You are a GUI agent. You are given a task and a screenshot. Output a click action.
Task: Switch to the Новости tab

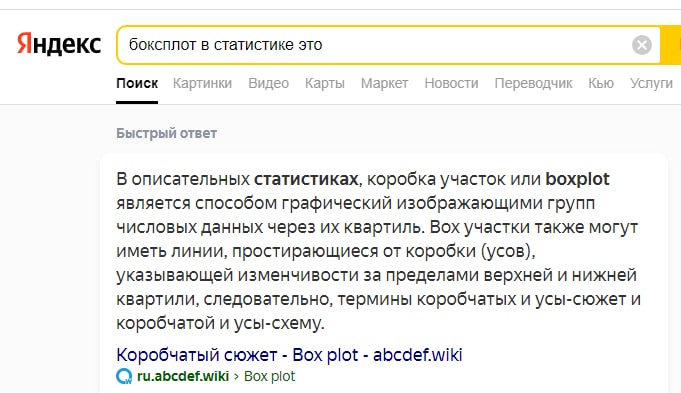[x=451, y=83]
